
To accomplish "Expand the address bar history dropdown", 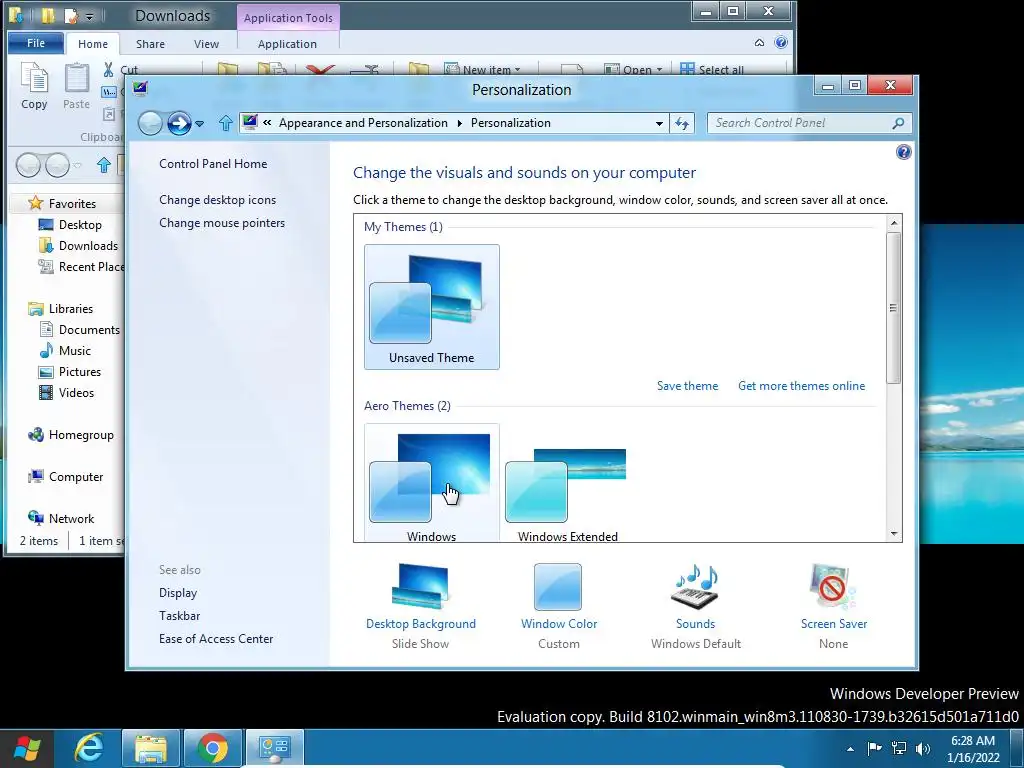I will pos(659,123).
